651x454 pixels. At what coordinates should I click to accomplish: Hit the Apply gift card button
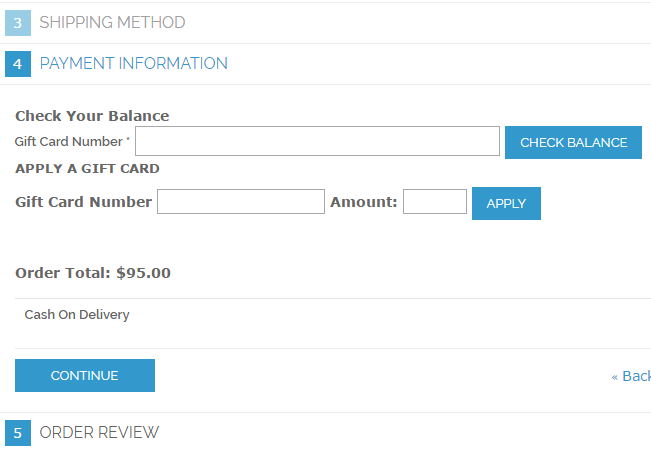point(506,203)
